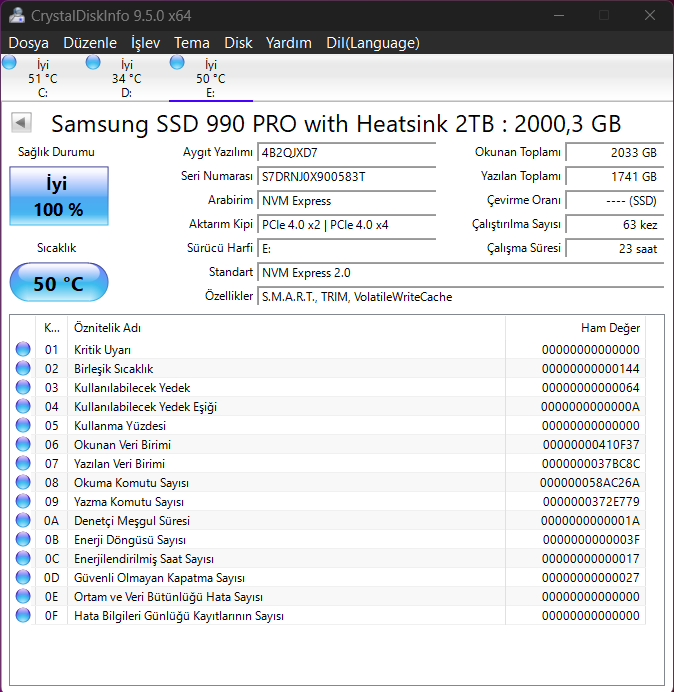This screenshot has width=674, height=692.
Task: Click the status orb for Kullanma Yüzdesi
Action: pos(23,425)
